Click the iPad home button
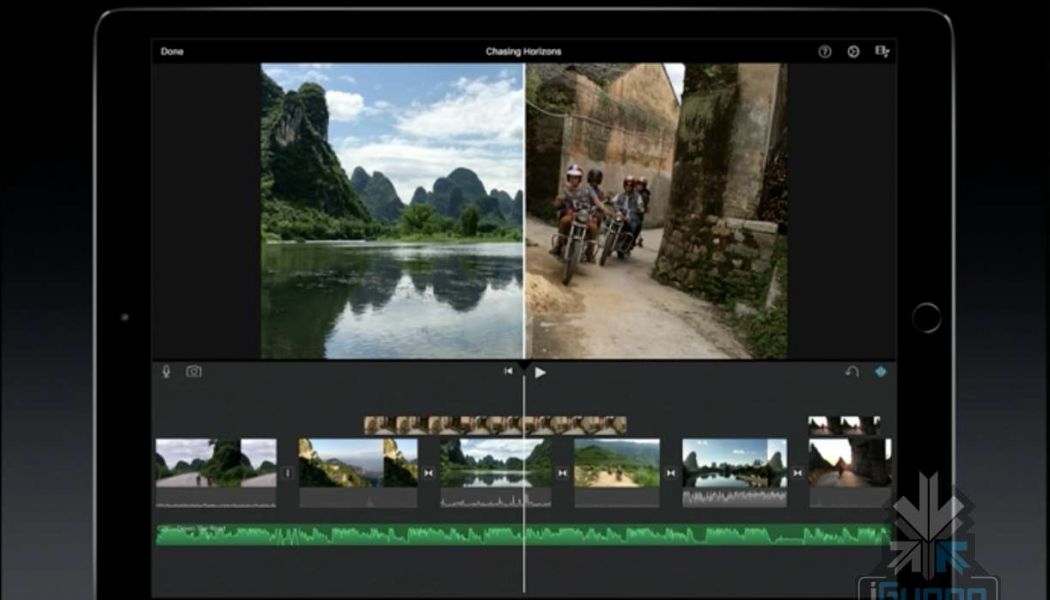This screenshot has height=600, width=1050. click(927, 318)
